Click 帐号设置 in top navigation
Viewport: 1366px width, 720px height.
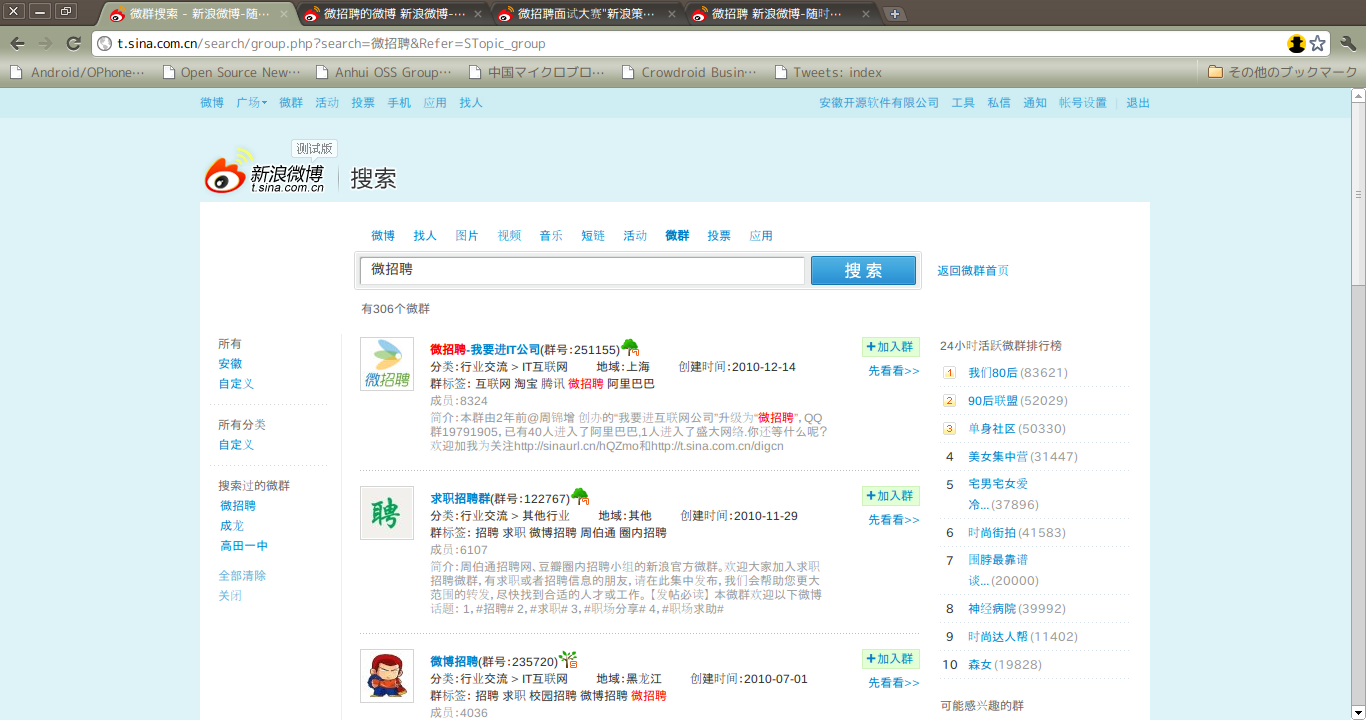tap(1083, 103)
